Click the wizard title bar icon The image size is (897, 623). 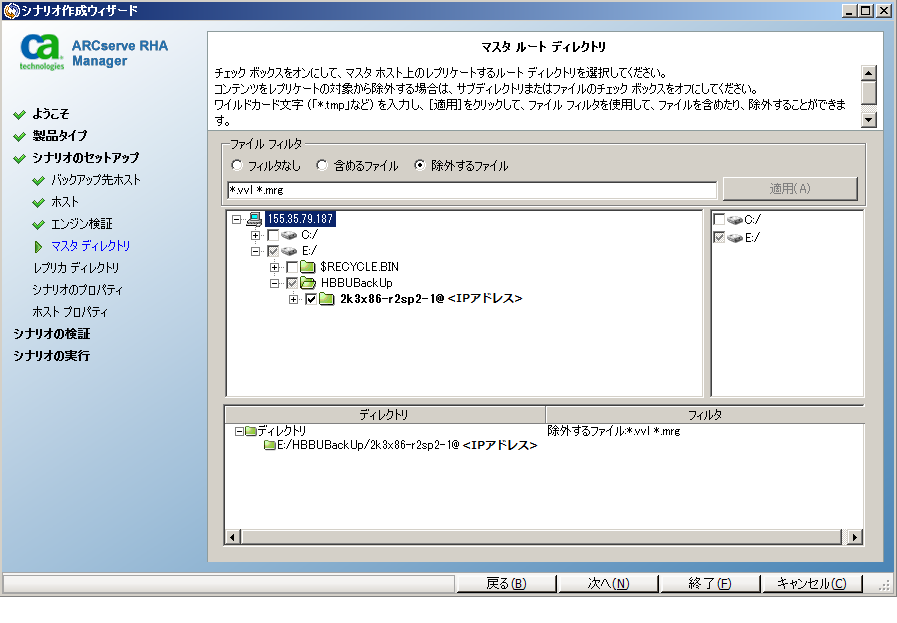click(11, 10)
